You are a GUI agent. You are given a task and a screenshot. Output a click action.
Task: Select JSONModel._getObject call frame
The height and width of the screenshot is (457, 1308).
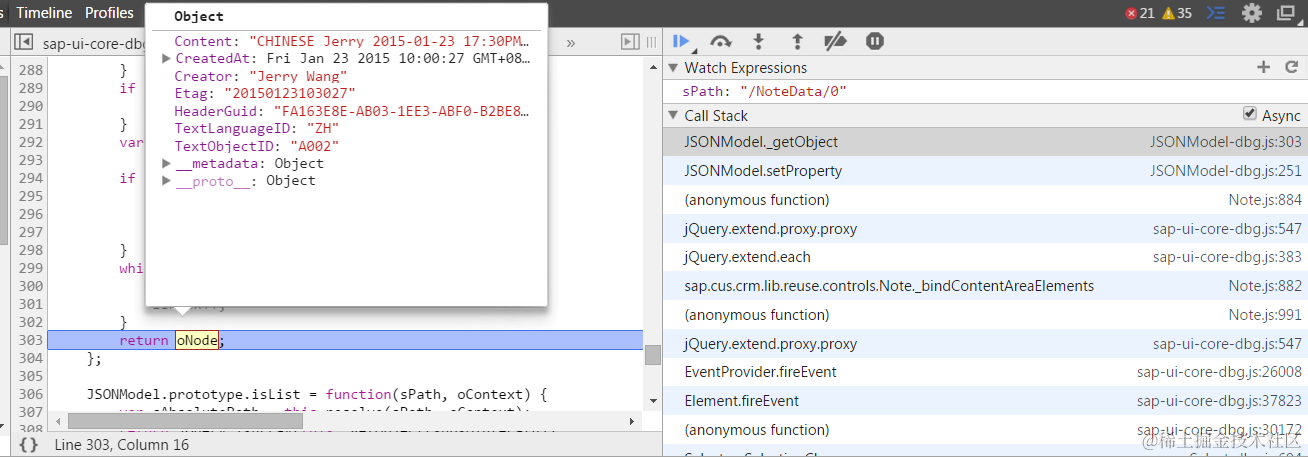[x=985, y=142]
